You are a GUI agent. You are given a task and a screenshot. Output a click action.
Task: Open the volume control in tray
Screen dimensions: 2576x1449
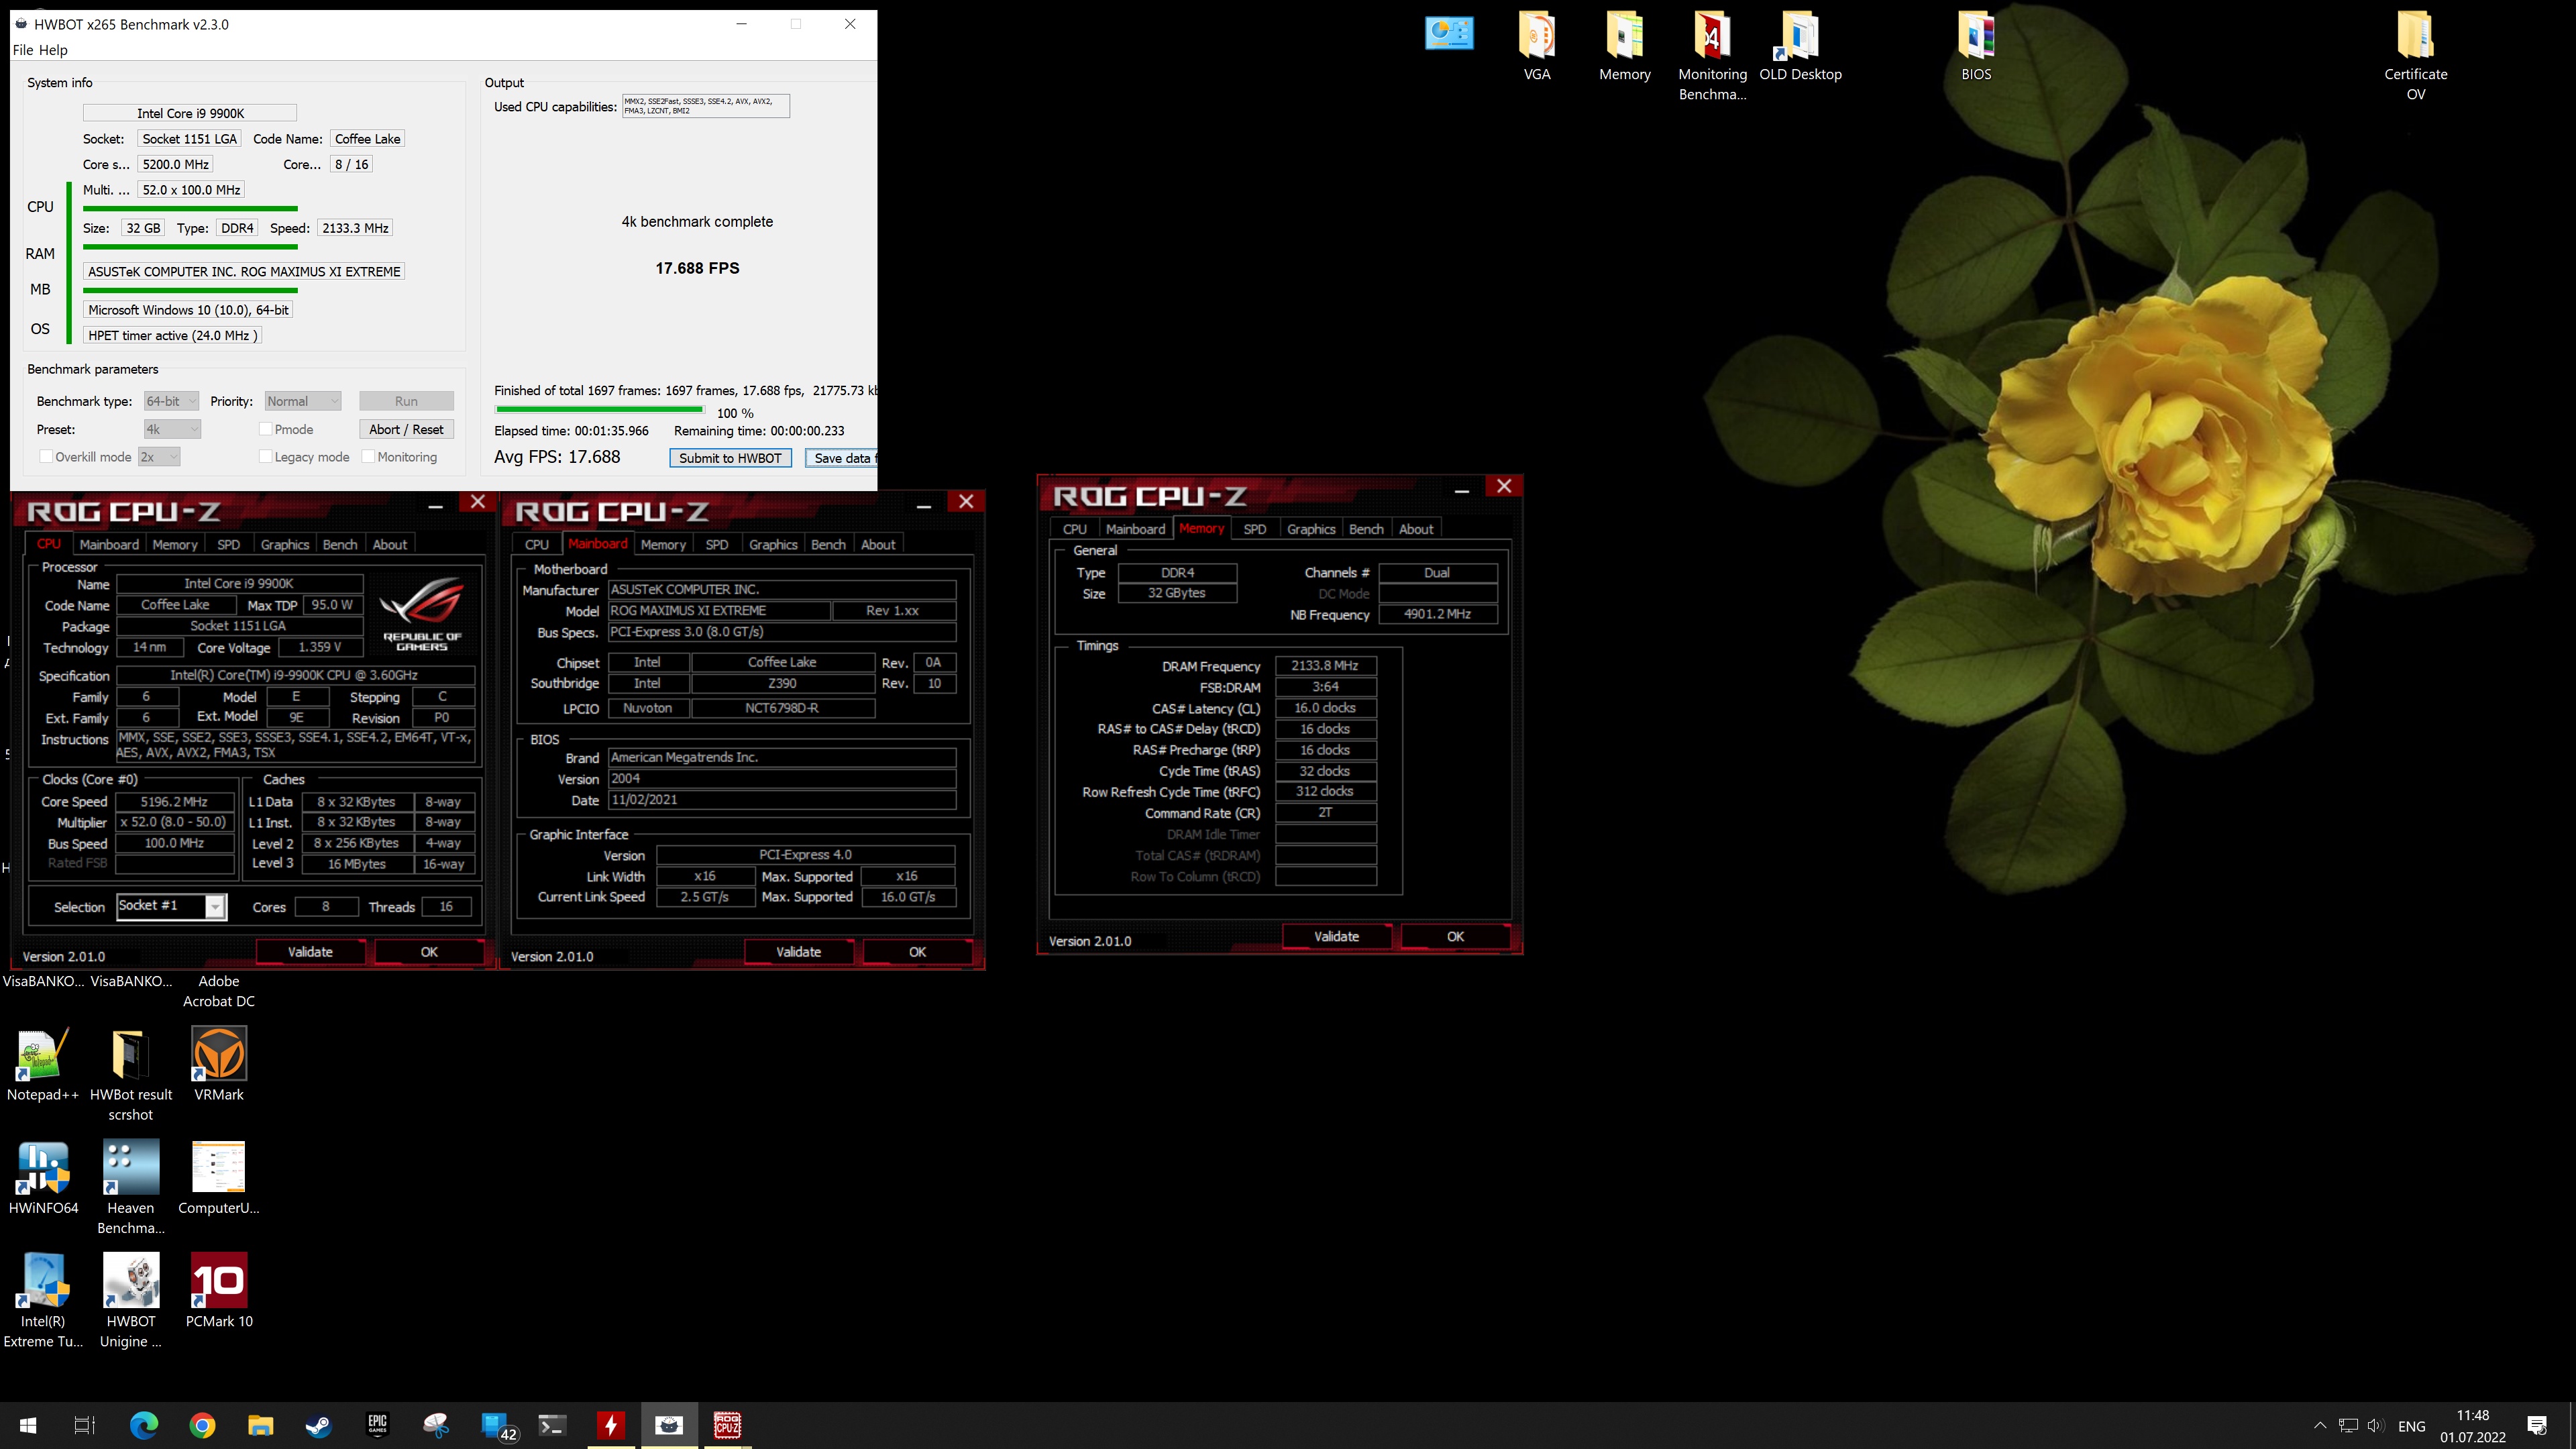[2376, 1425]
